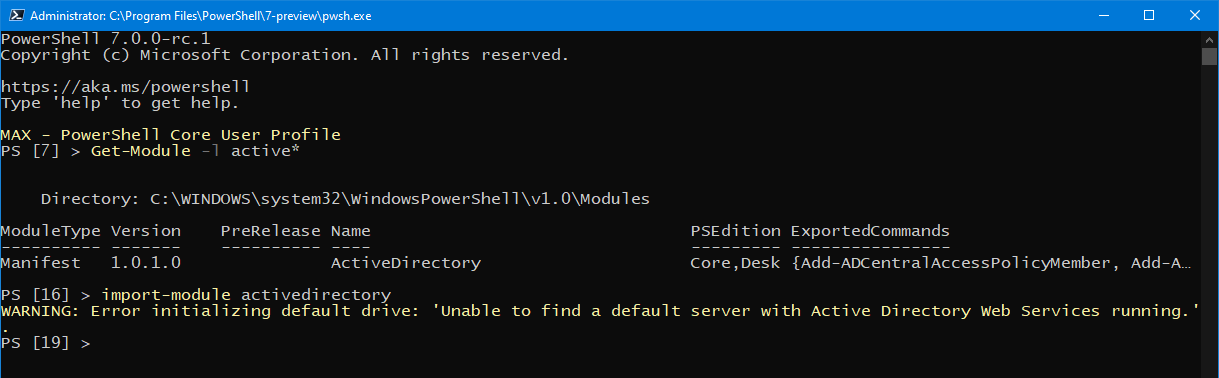Click the version number 1.0.1.0
This screenshot has height=378, width=1219.
coord(145,263)
